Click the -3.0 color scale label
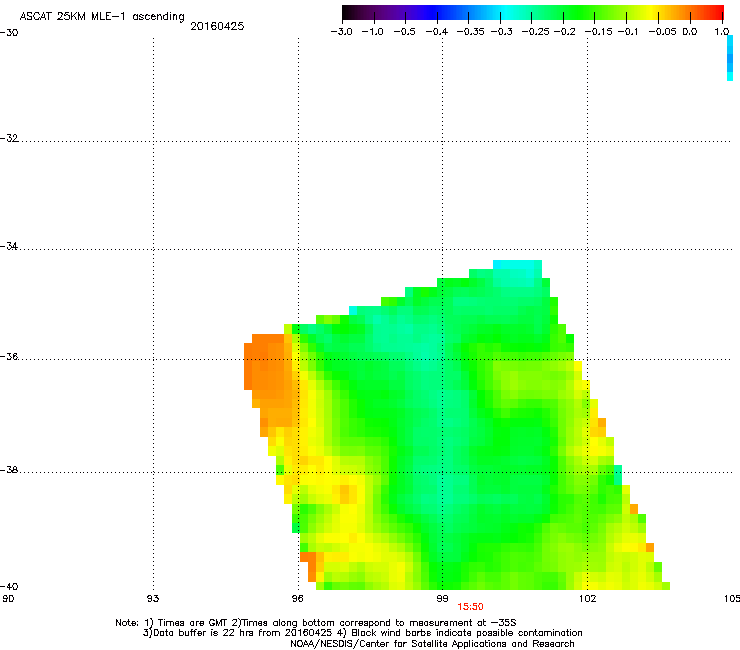The image size is (740, 650). [x=341, y=32]
